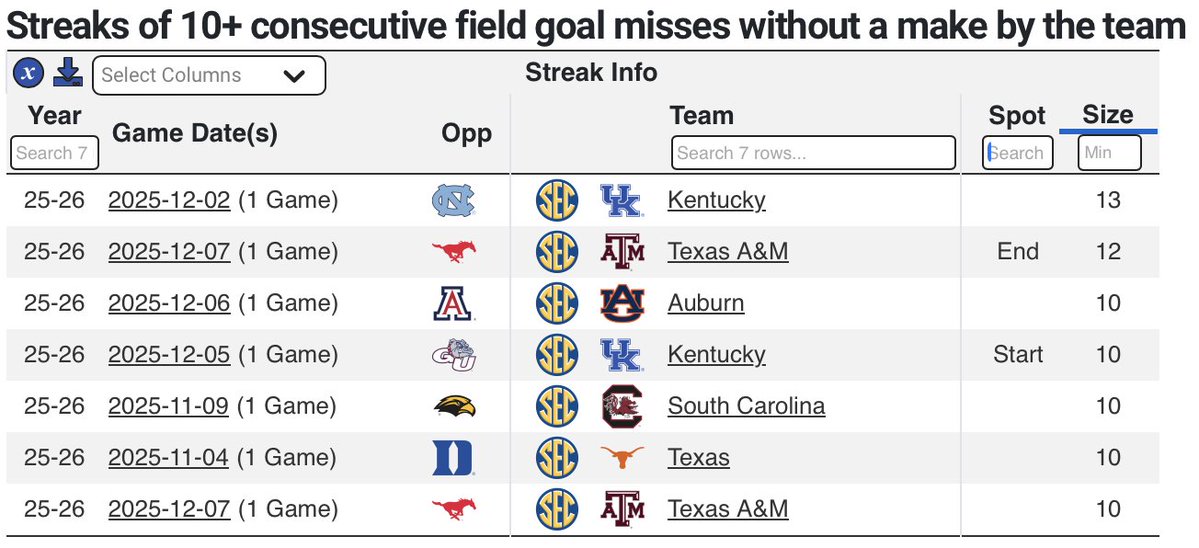Click the download table icon
The width and height of the screenshot is (1199, 548).
[x=67, y=73]
